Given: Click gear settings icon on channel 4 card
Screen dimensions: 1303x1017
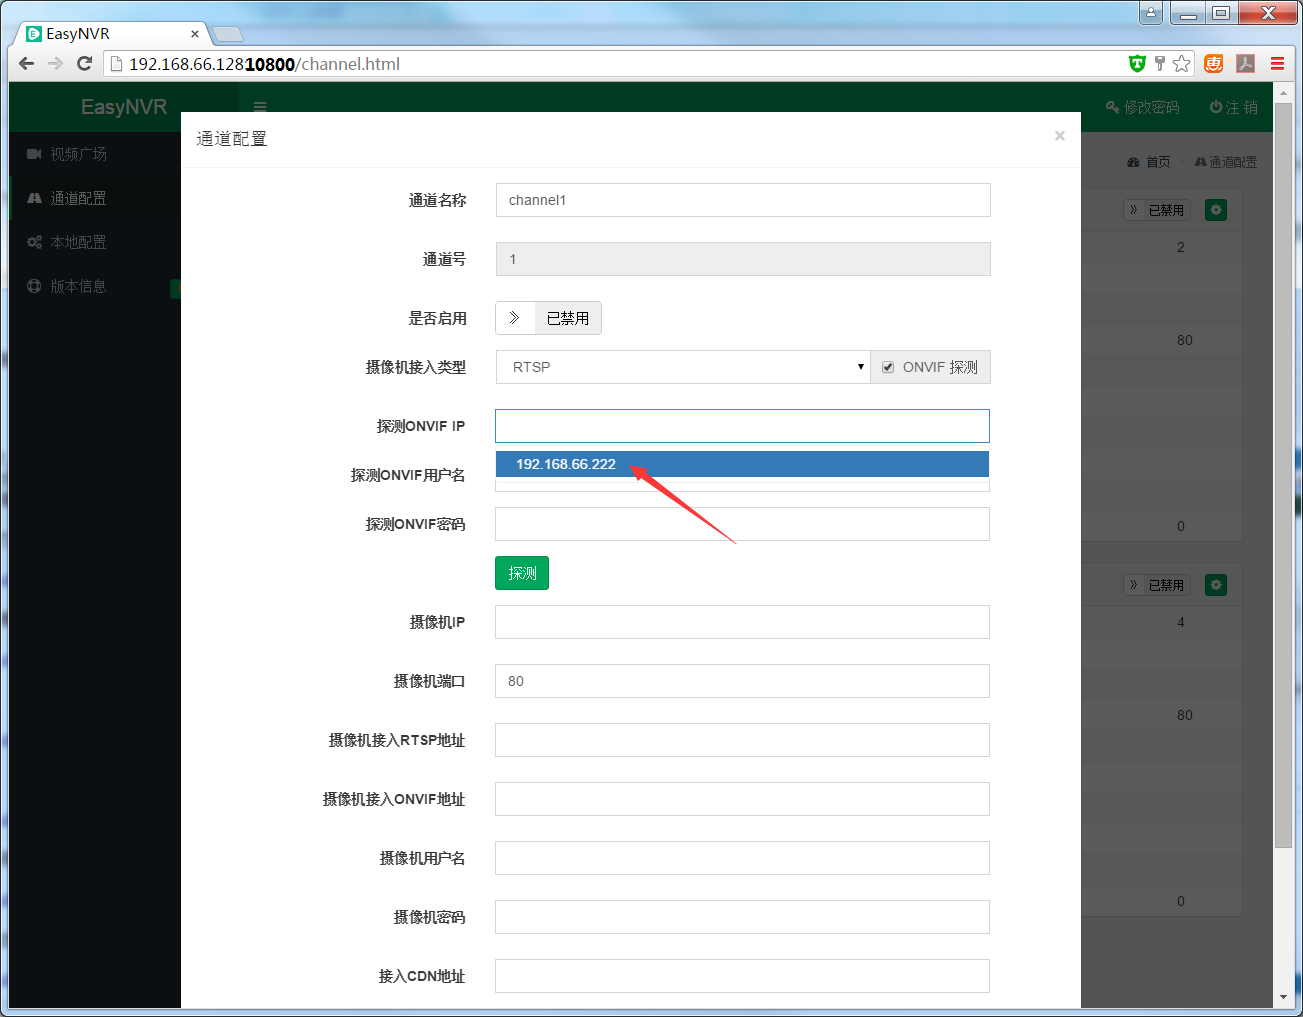Looking at the screenshot, I should pyautogui.click(x=1216, y=585).
